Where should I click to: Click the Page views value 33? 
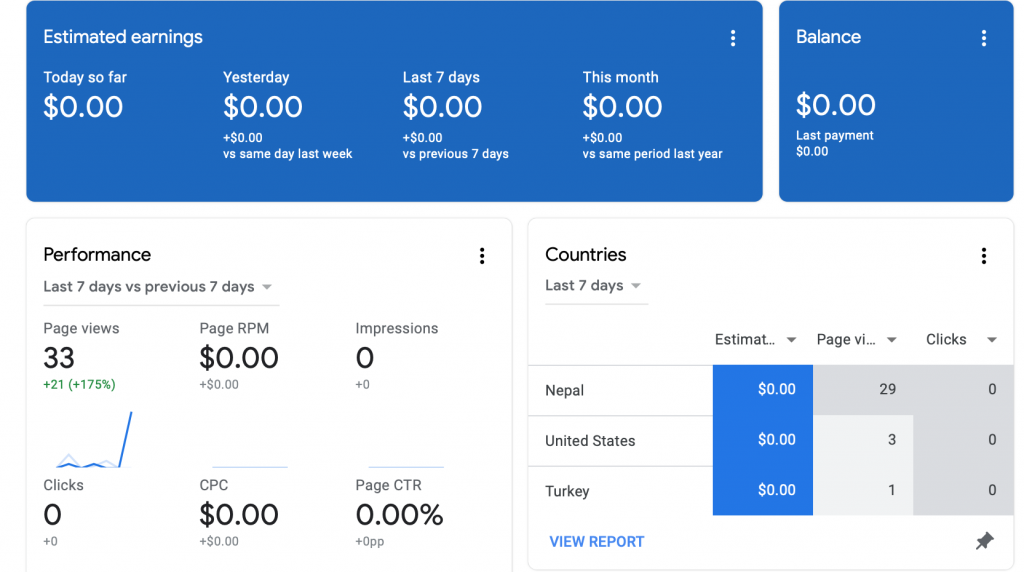(59, 358)
